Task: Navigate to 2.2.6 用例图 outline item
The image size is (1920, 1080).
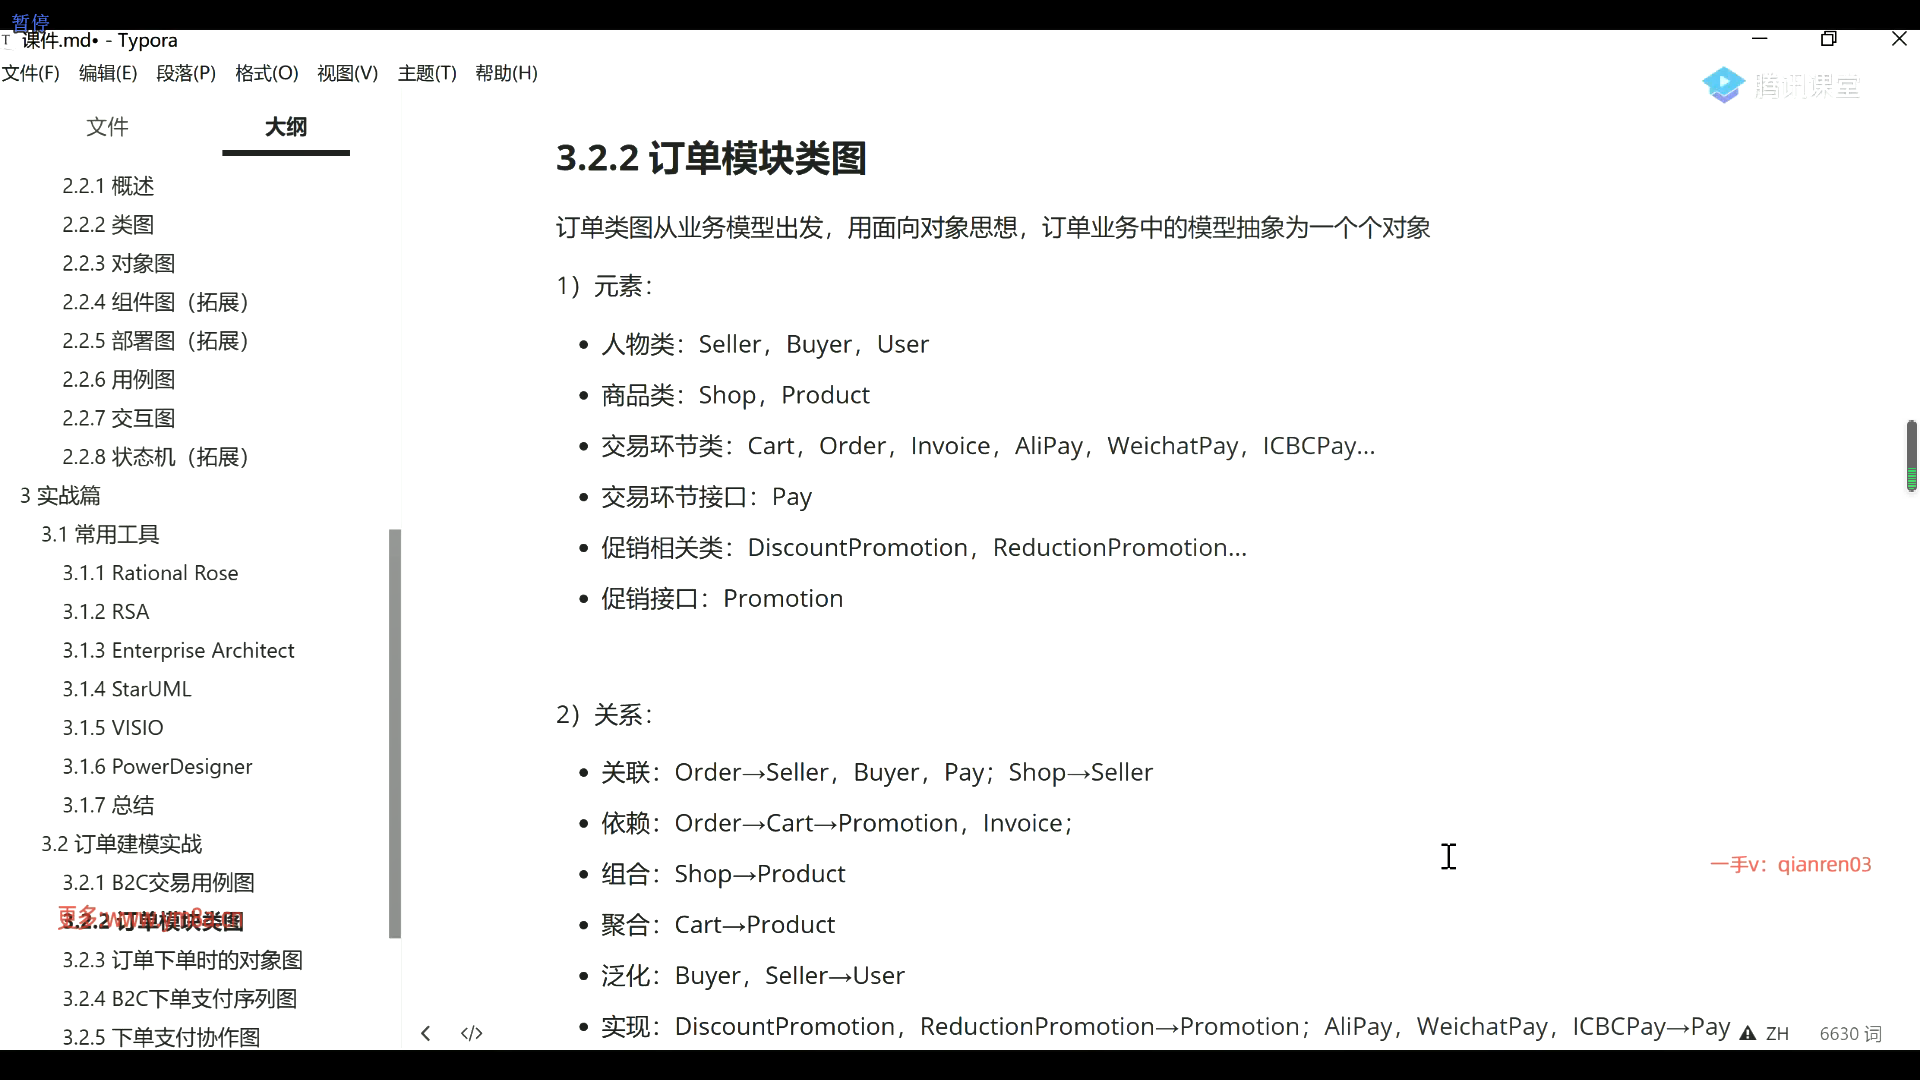Action: point(119,380)
